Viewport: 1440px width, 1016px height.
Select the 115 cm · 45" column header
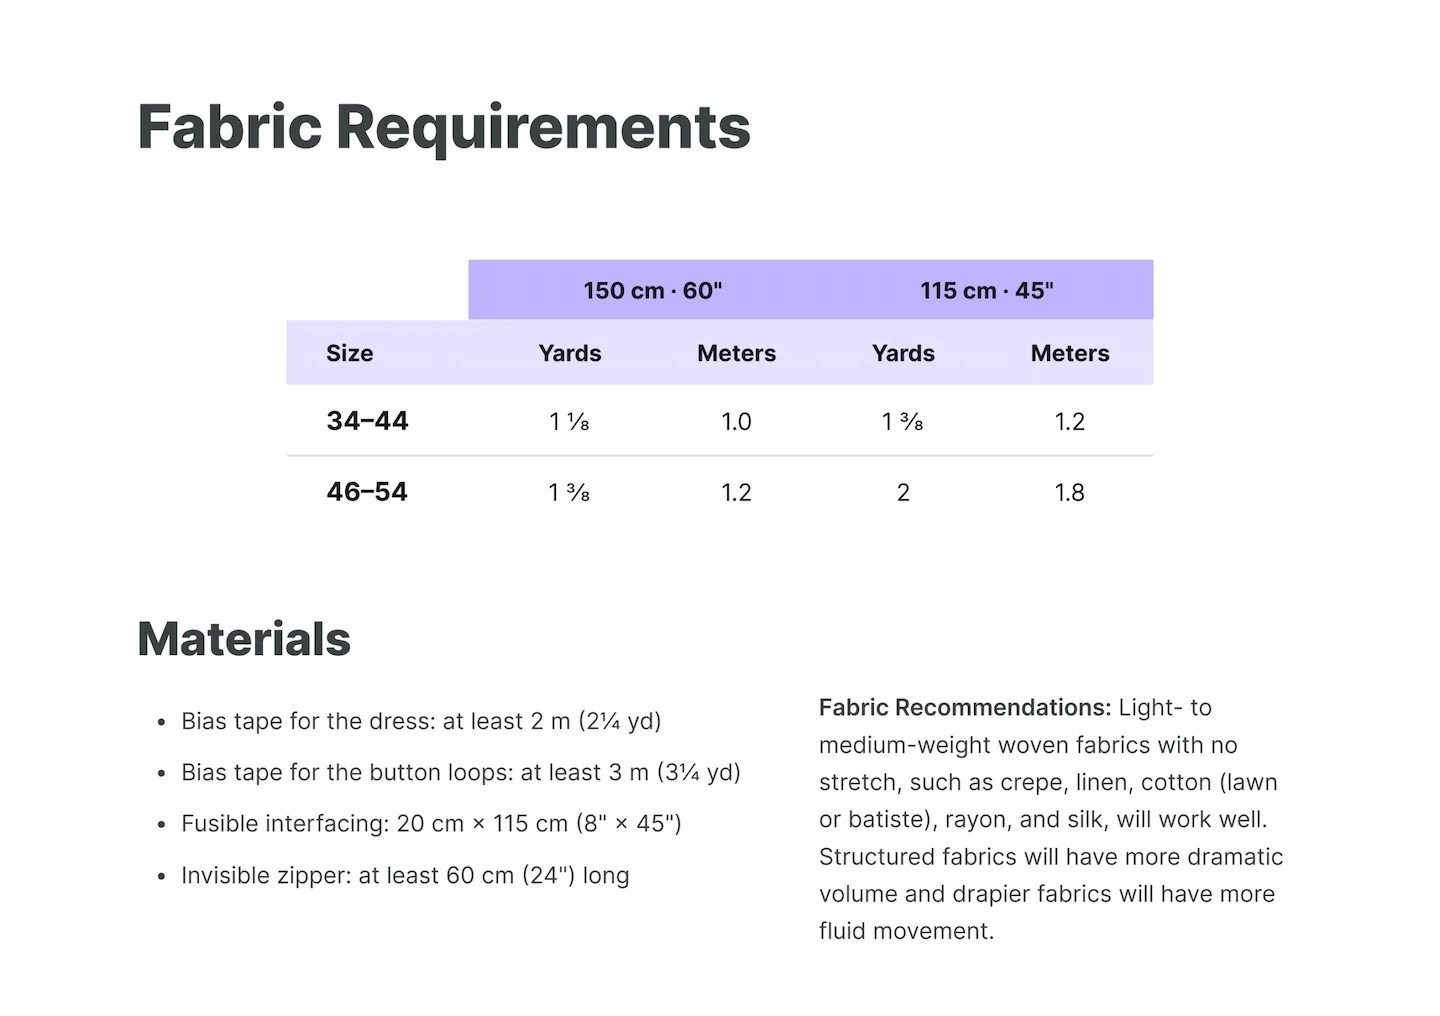pyautogui.click(x=987, y=291)
